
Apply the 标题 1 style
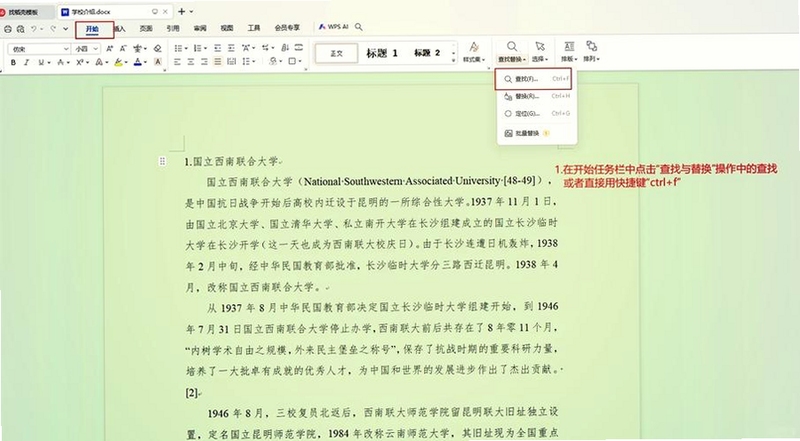pos(382,53)
